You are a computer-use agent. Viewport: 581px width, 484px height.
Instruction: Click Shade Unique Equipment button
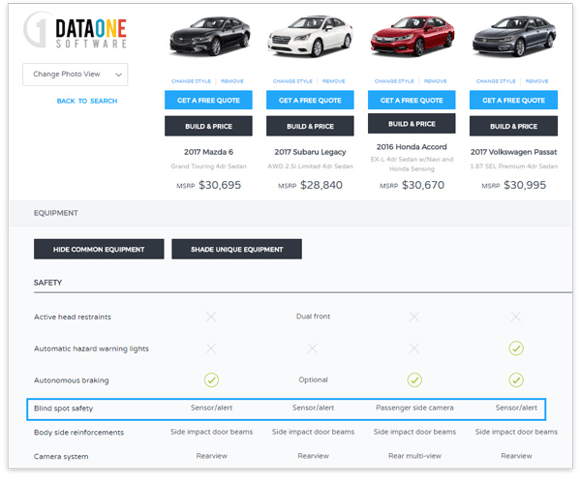(x=237, y=249)
